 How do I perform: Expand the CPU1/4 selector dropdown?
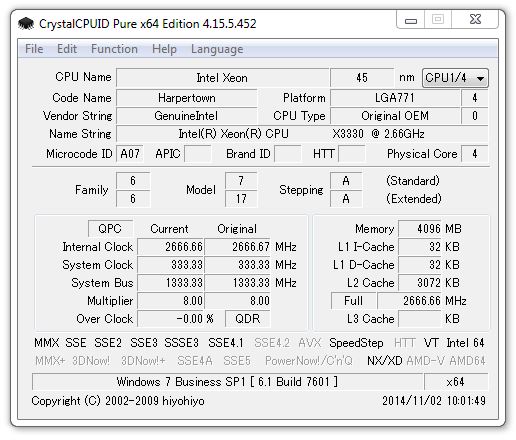tap(455, 78)
